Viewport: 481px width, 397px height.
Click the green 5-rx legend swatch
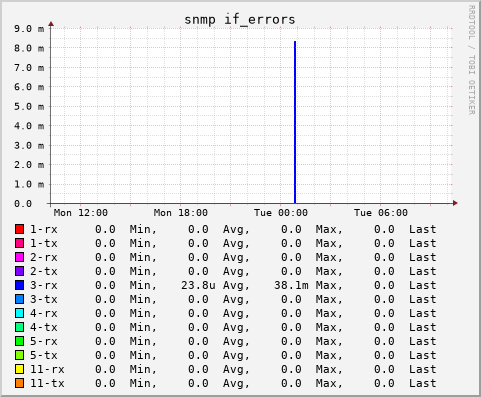click(x=19, y=341)
